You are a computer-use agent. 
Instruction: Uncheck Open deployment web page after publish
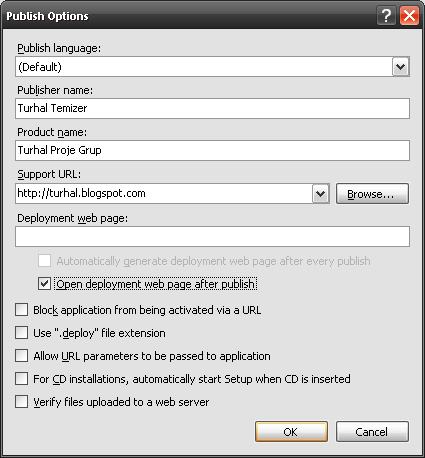pyautogui.click(x=44, y=284)
